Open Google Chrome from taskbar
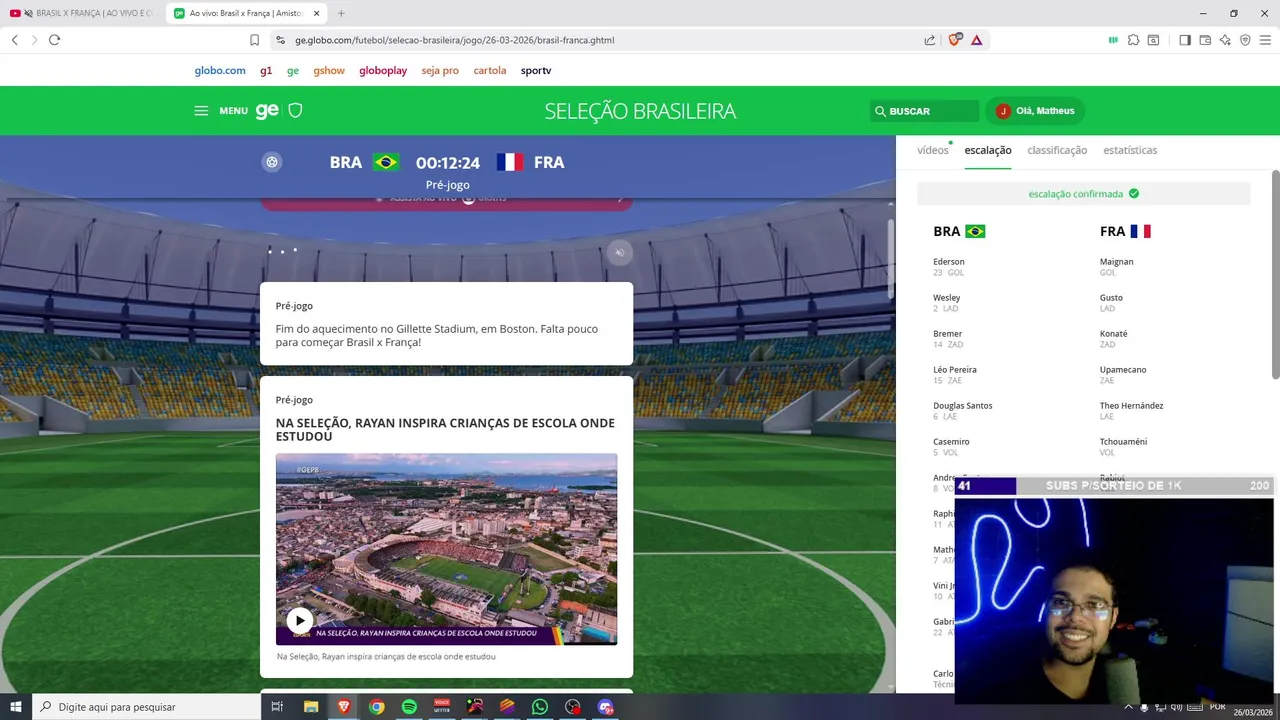1280x720 pixels. pos(376,707)
